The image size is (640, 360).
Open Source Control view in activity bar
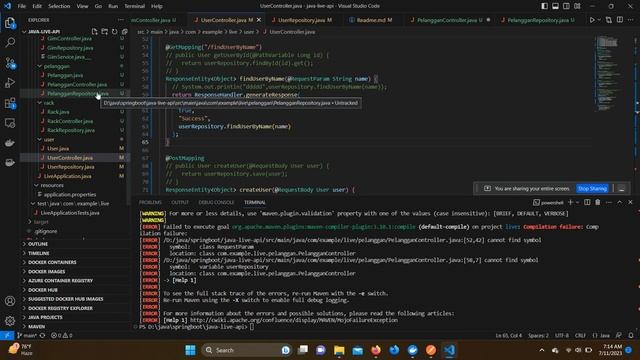point(10,63)
